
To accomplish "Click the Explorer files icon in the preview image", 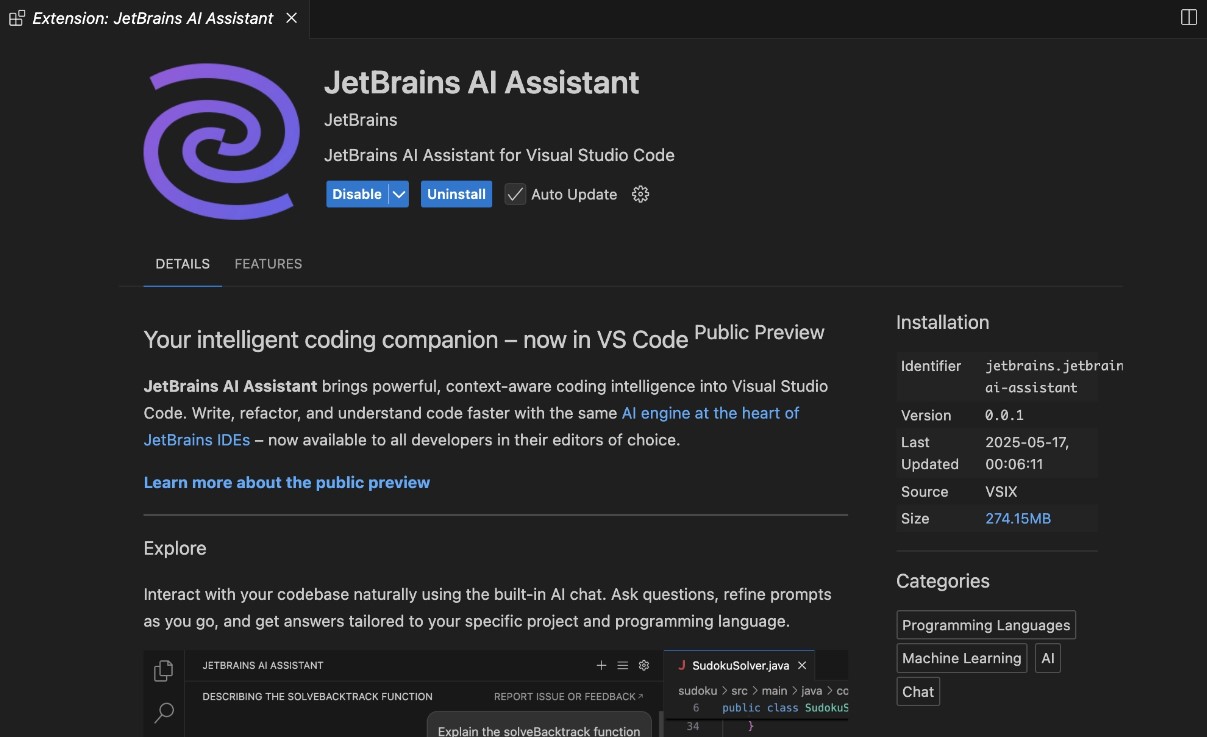I will 164,671.
